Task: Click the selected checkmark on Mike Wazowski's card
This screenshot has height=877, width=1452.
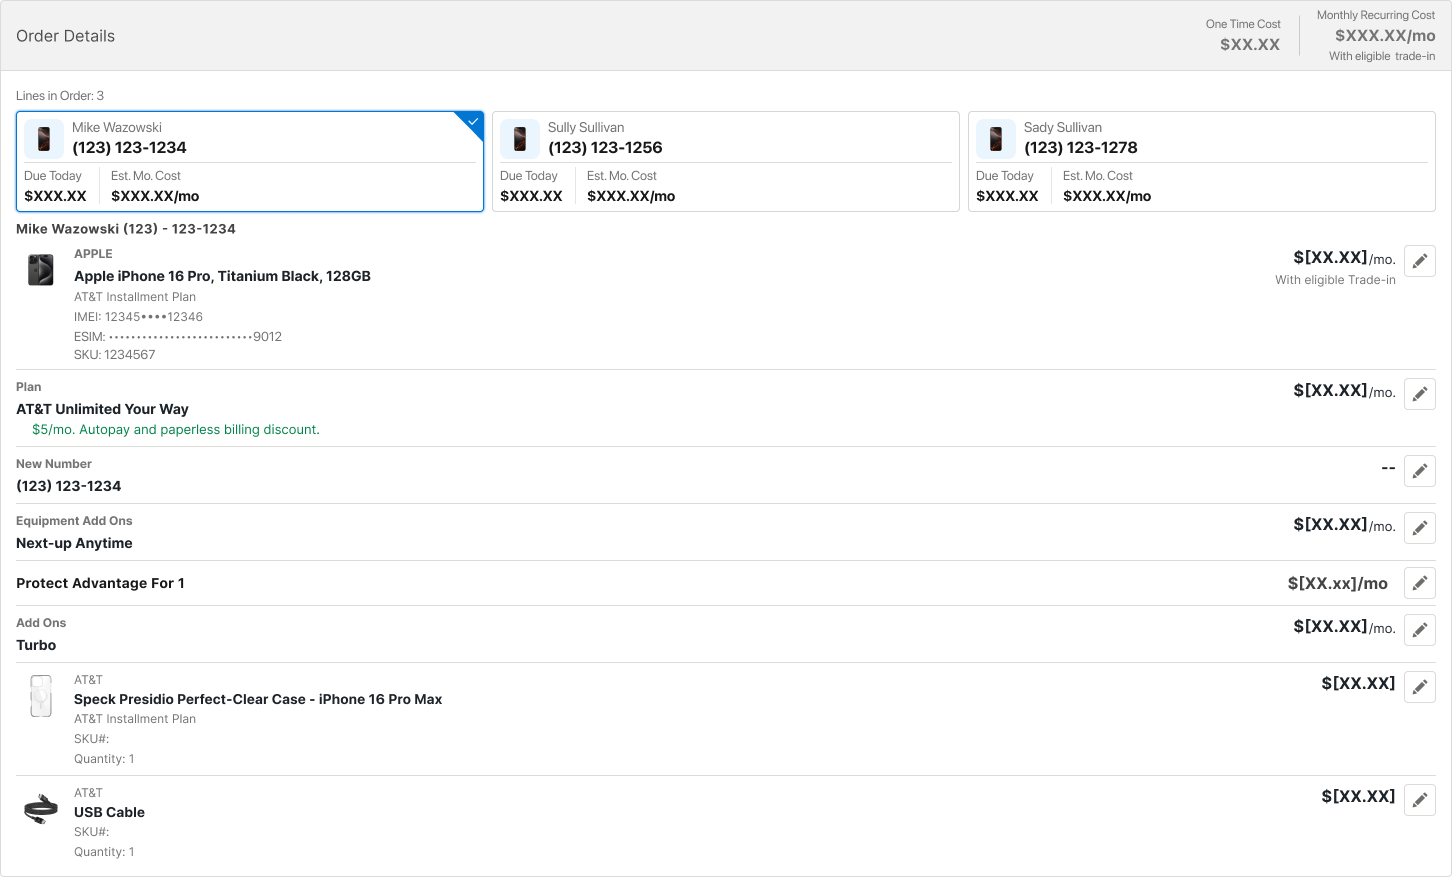Action: tap(473, 122)
